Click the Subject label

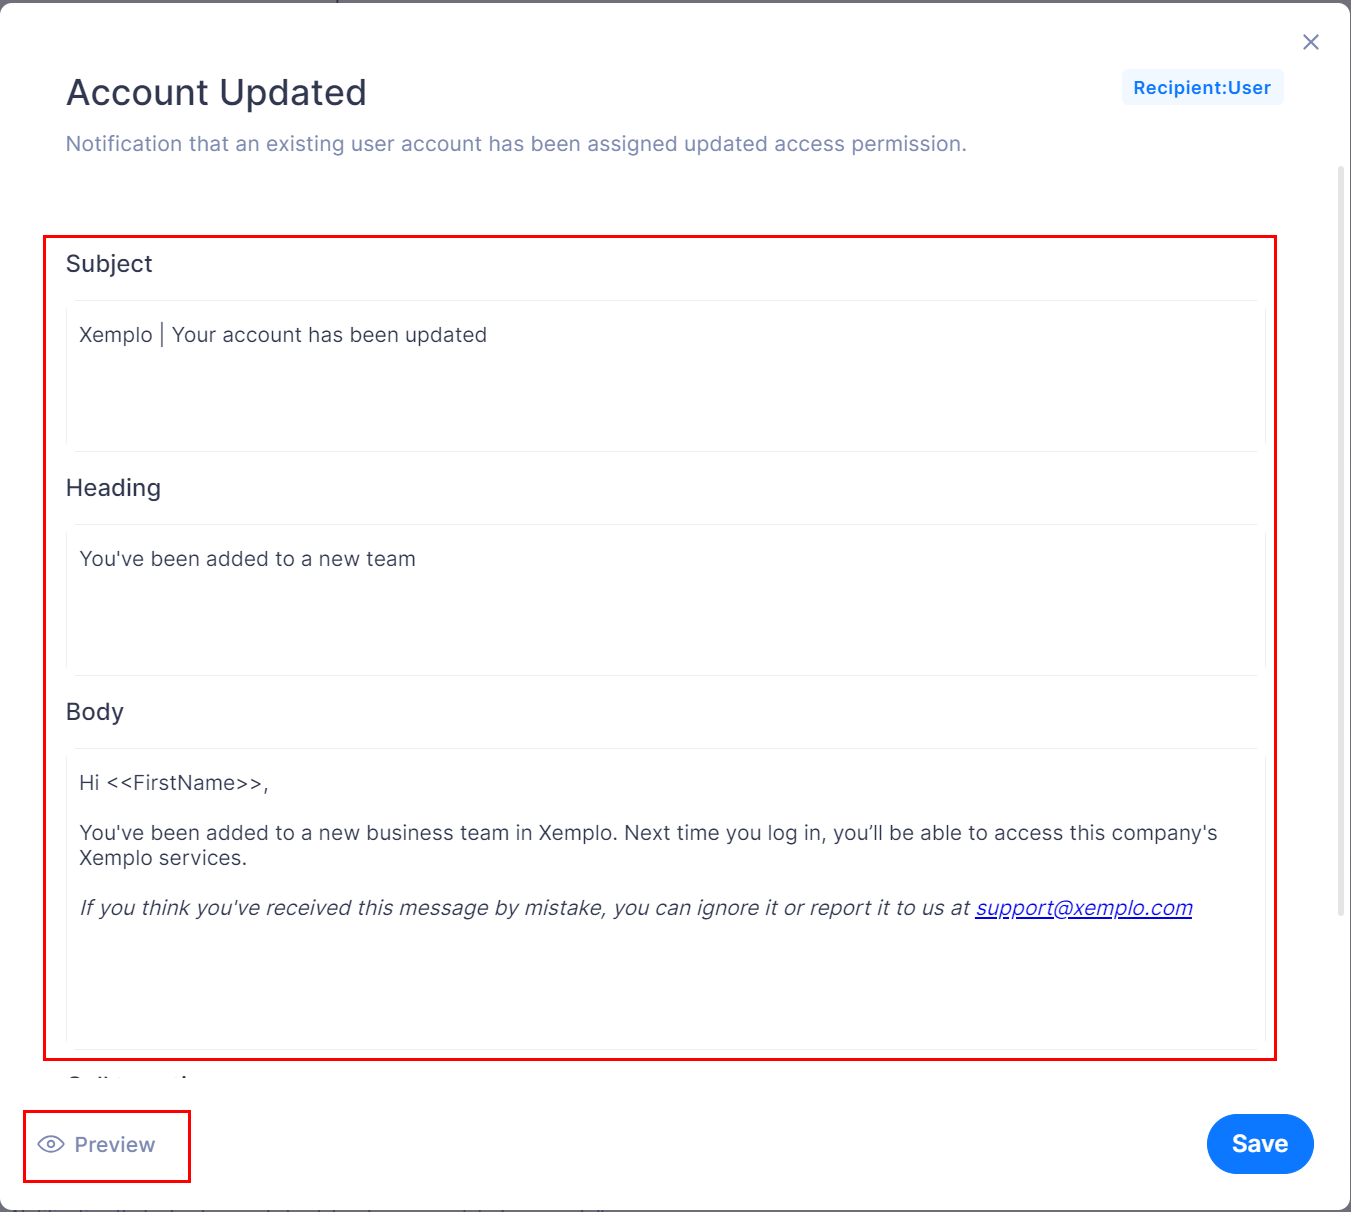109,264
